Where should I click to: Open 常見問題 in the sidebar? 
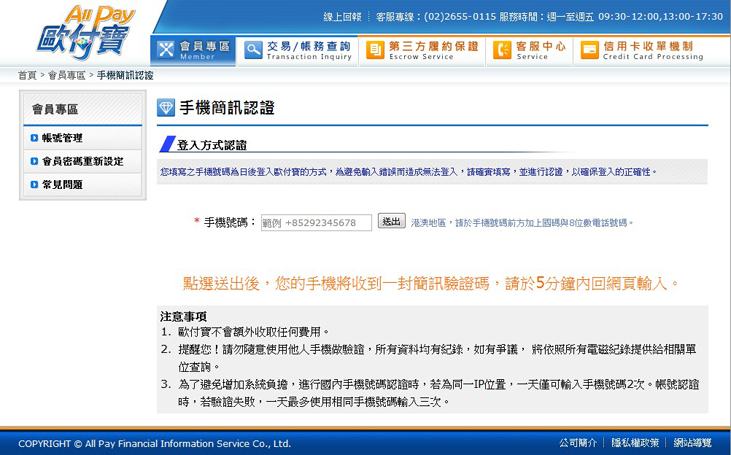62,184
